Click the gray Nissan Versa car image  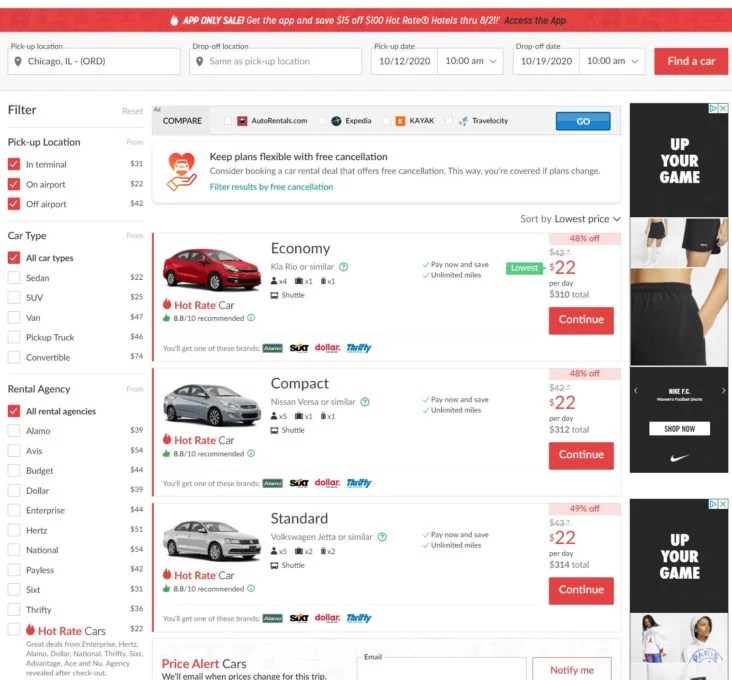click(212, 405)
